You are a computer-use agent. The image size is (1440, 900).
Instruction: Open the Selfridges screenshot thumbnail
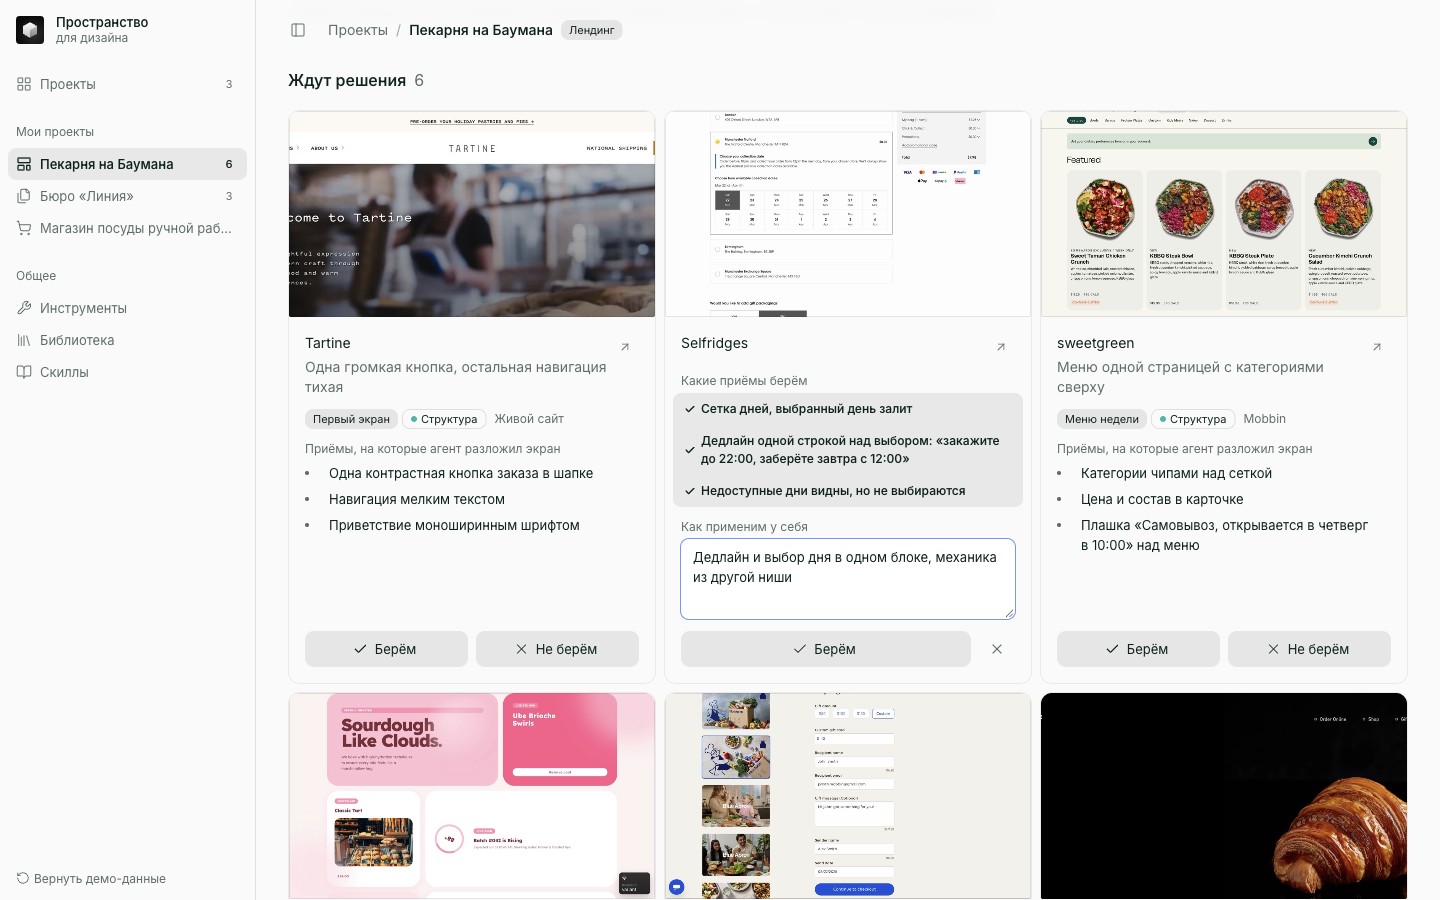click(848, 214)
